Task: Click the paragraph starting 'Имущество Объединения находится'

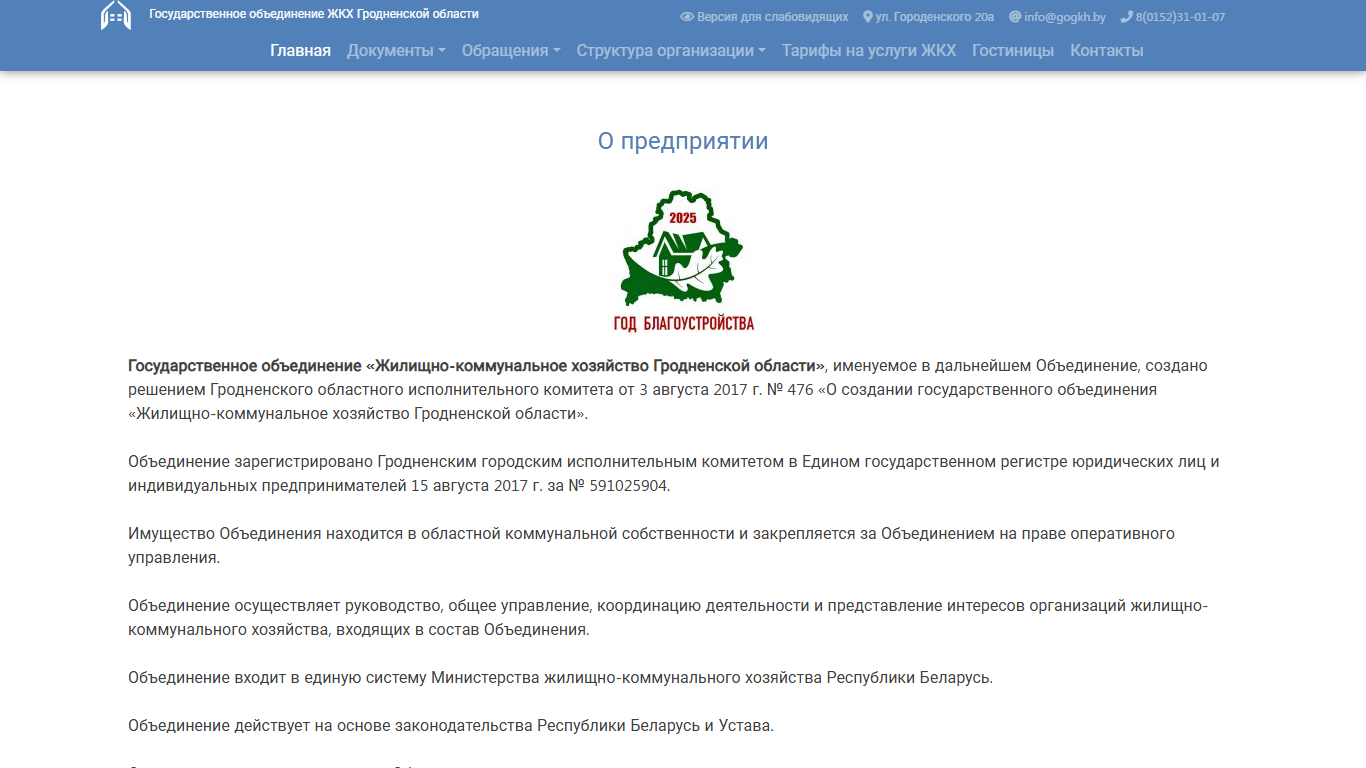Action: pyautogui.click(x=651, y=546)
